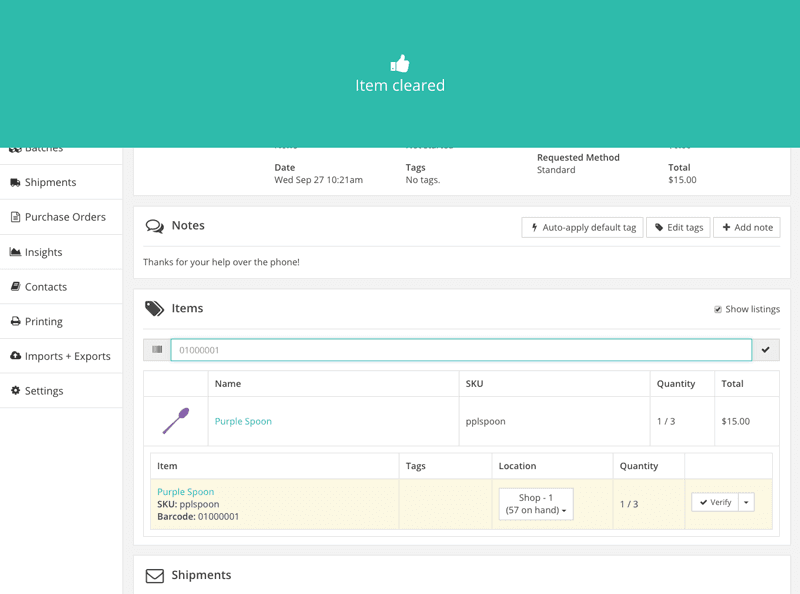
Task: Click the Printing printer icon
Action: [15, 321]
